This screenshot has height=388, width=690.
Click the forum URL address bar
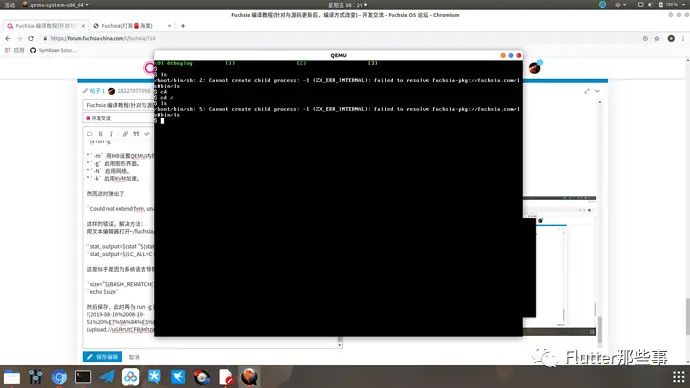[339, 38]
